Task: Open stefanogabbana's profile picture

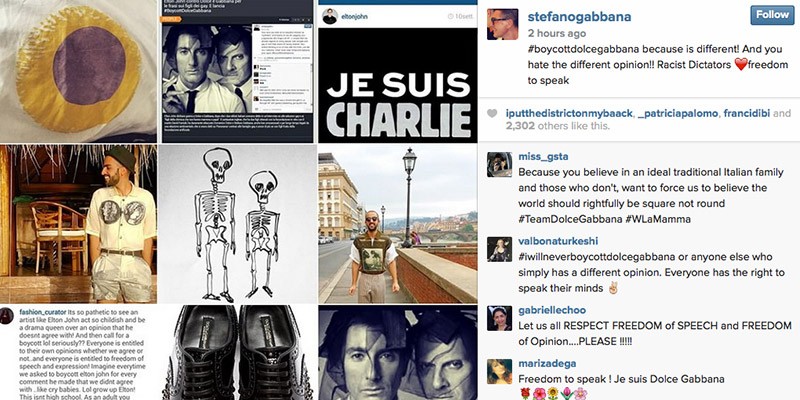Action: coord(503,24)
